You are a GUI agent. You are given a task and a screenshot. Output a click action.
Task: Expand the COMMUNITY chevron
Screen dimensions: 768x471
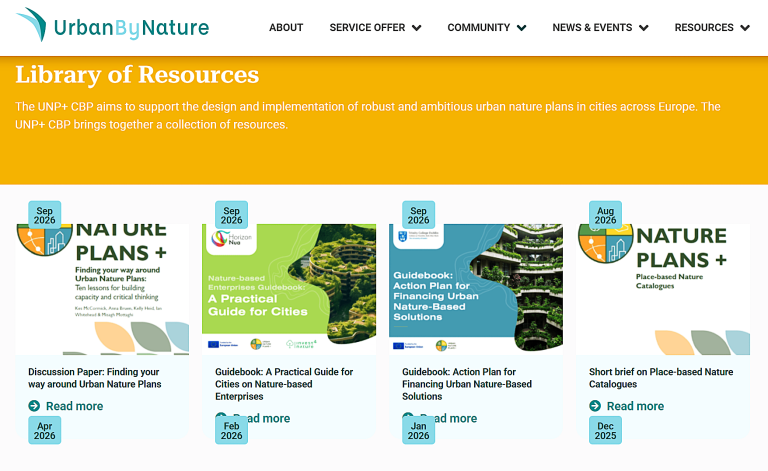(x=522, y=28)
